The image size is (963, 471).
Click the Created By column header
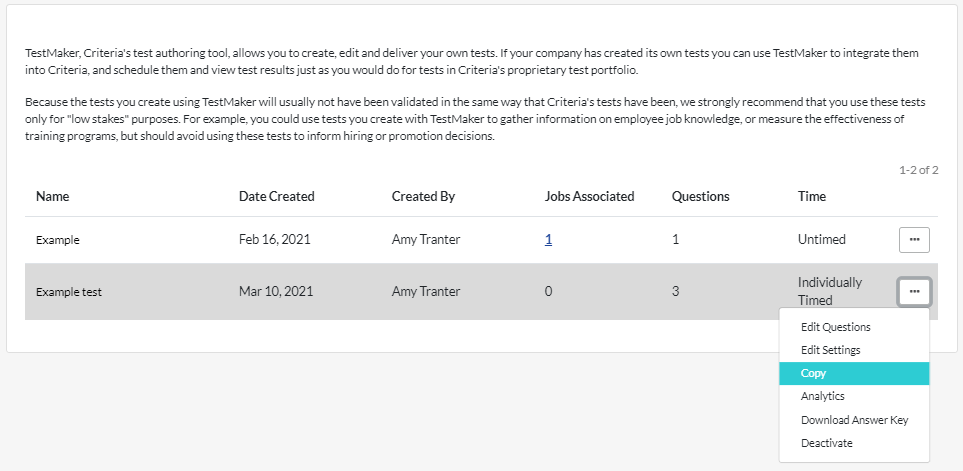(x=423, y=197)
